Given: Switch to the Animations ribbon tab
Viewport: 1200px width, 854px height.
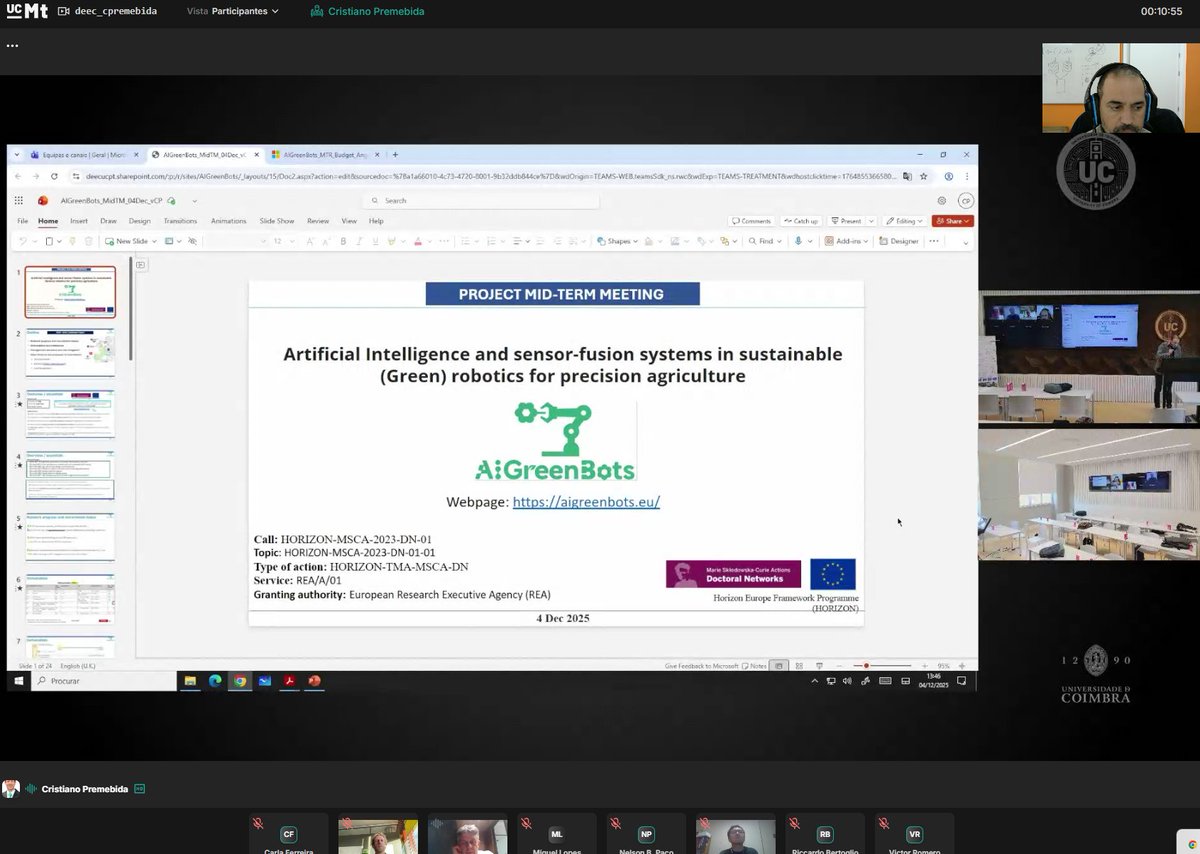Looking at the screenshot, I should [x=228, y=221].
